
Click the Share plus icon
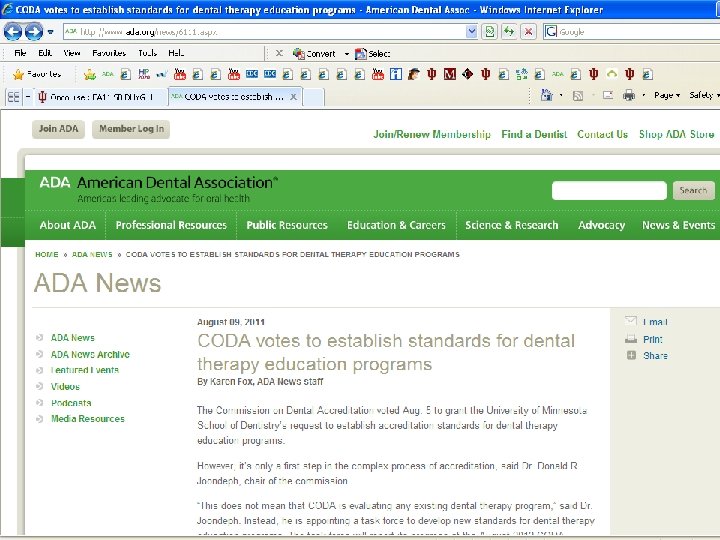[631, 355]
